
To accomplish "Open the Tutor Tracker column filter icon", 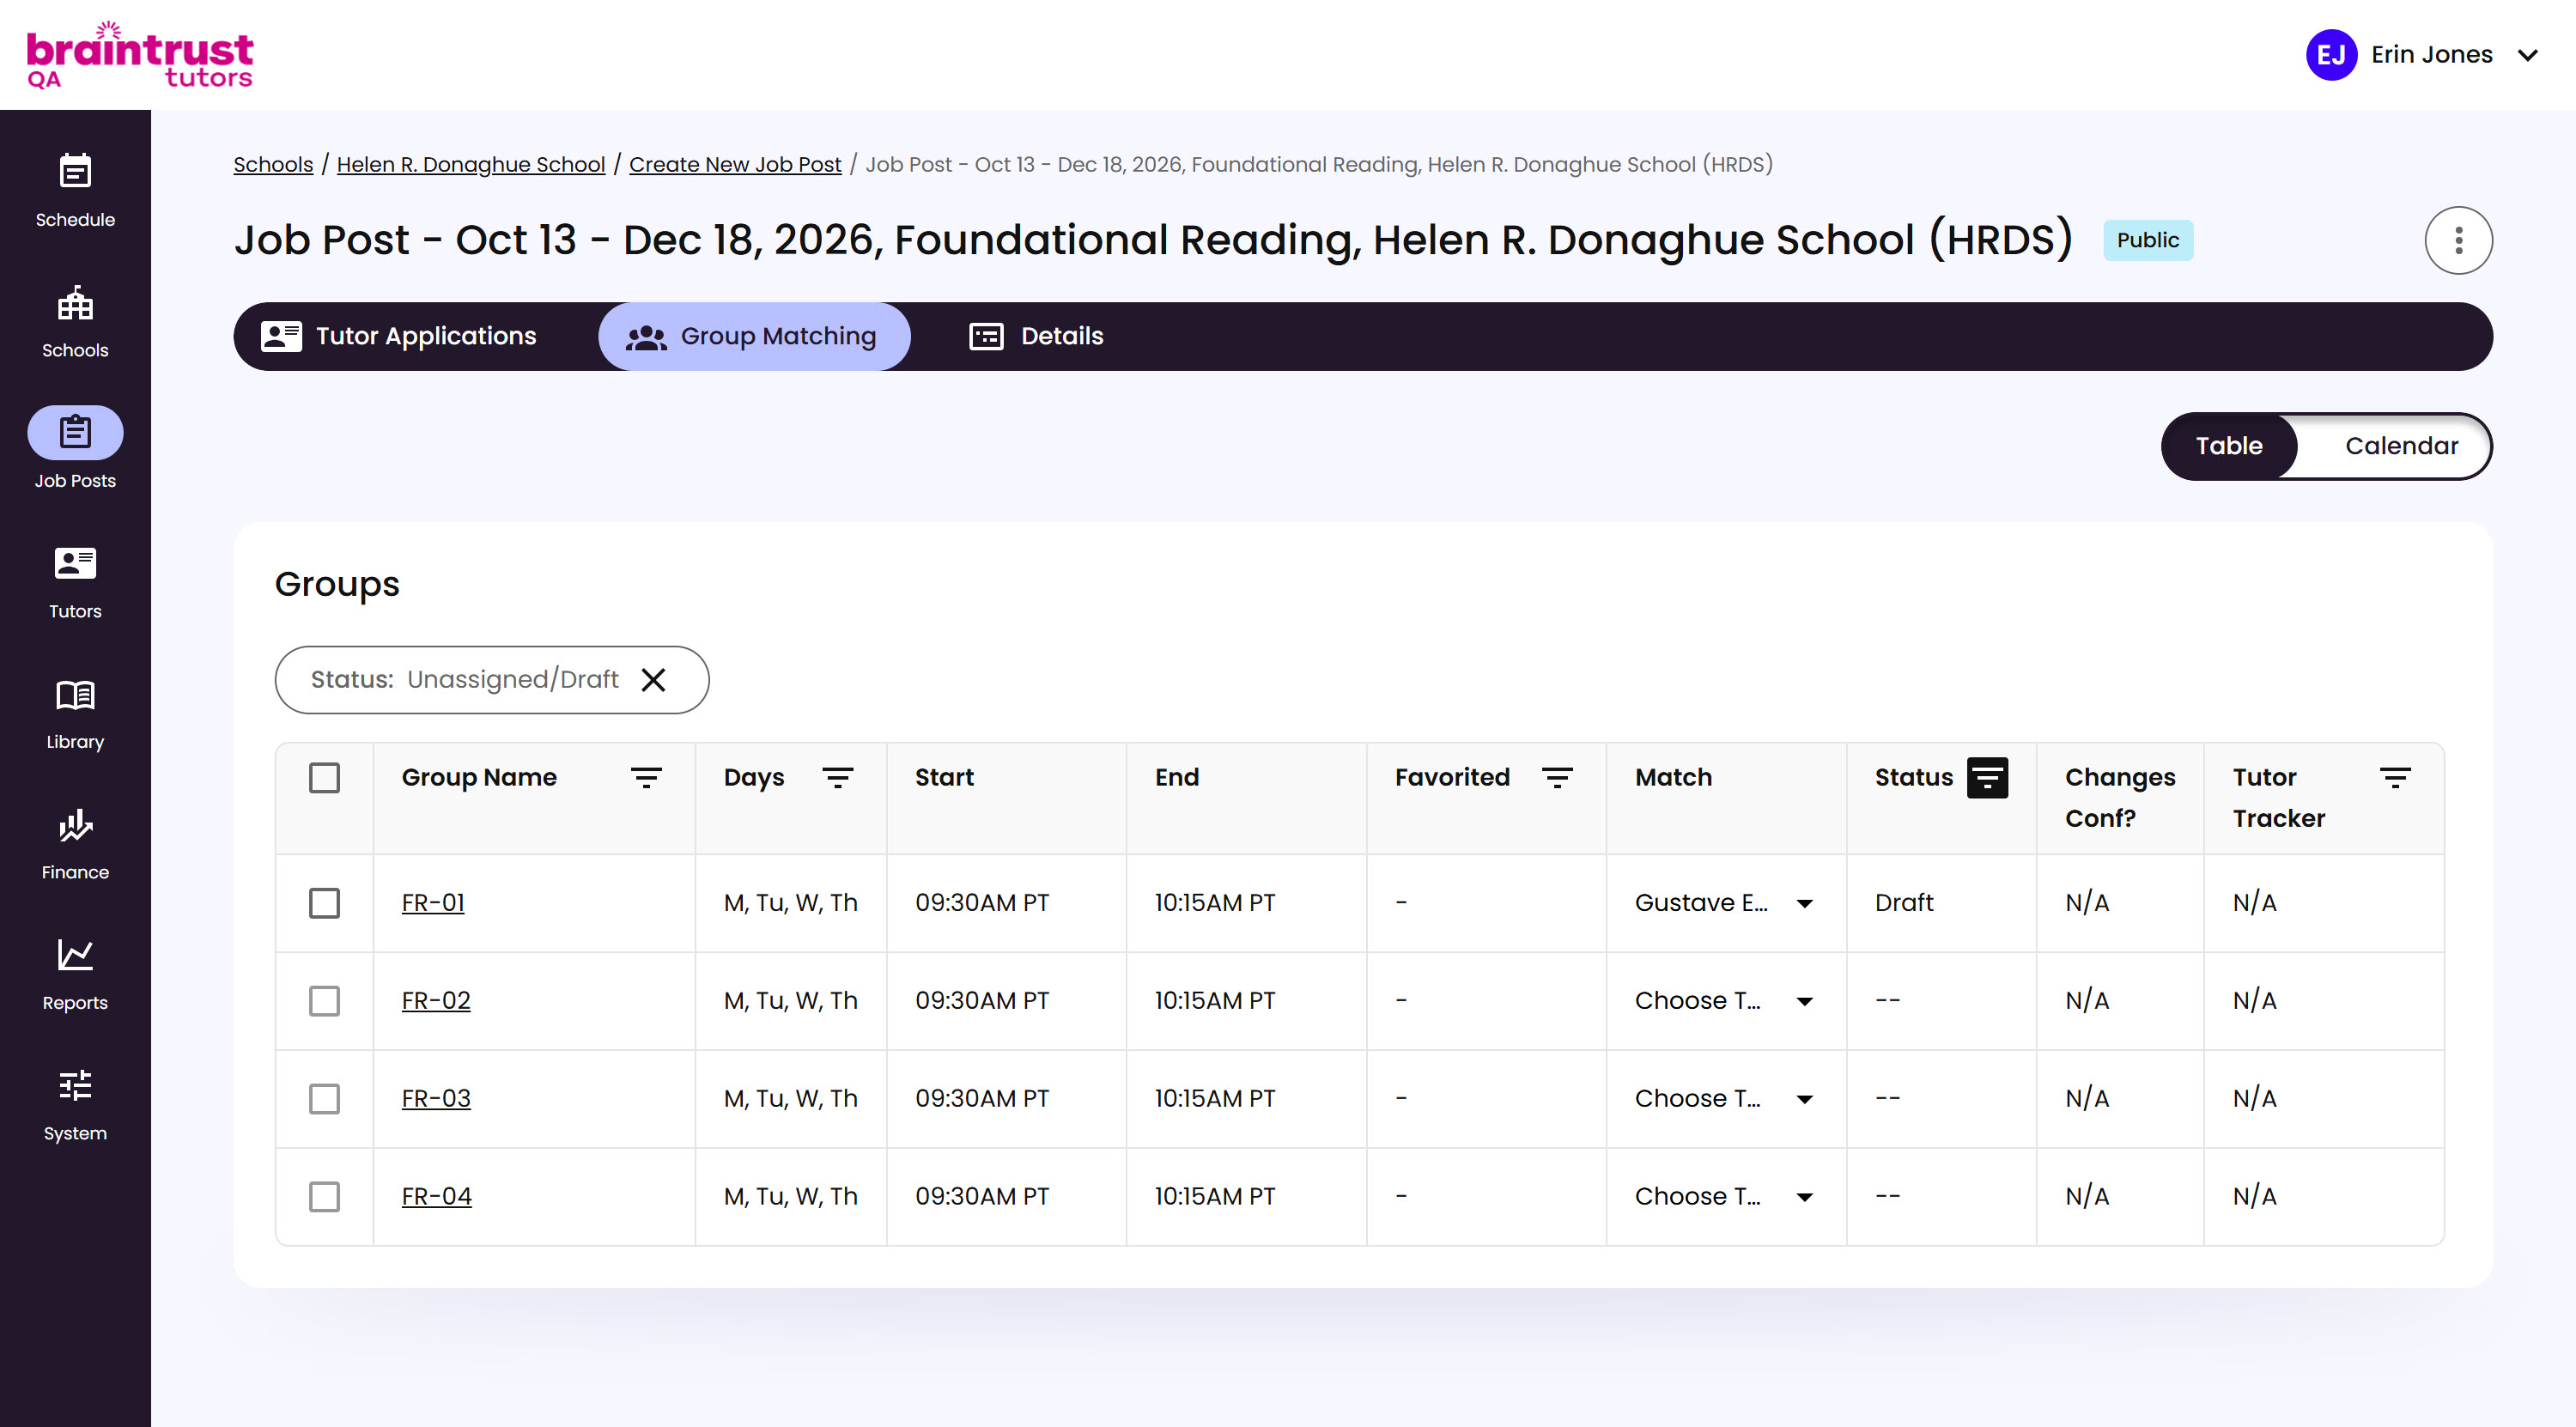I will tap(2394, 777).
